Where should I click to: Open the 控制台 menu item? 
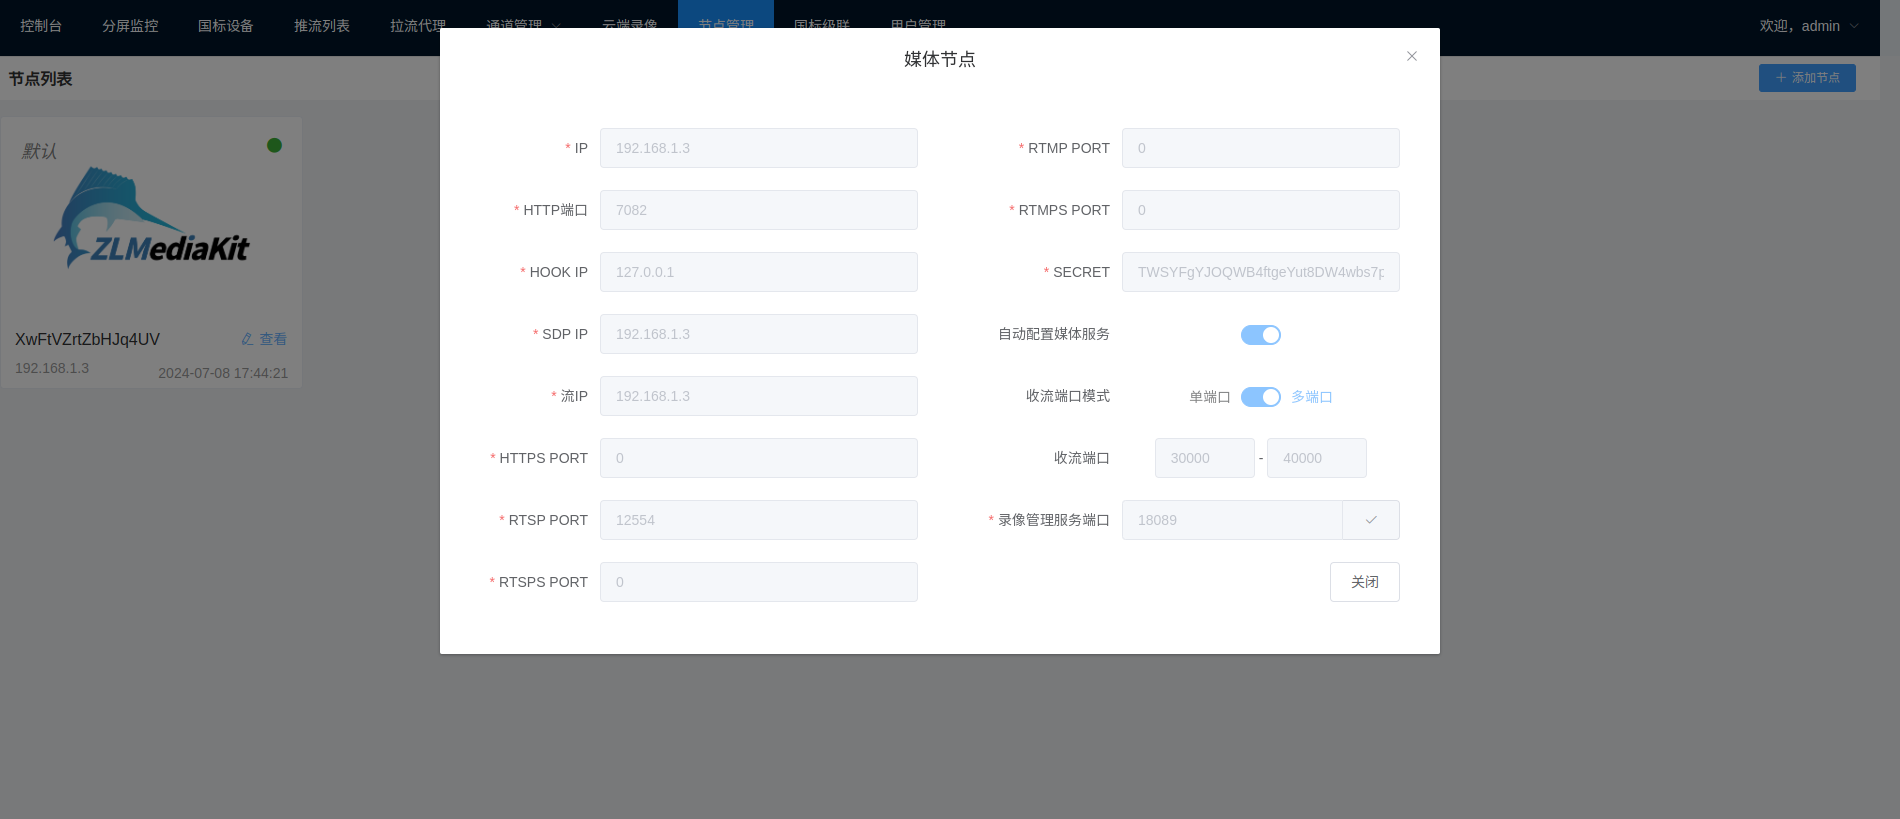41,26
